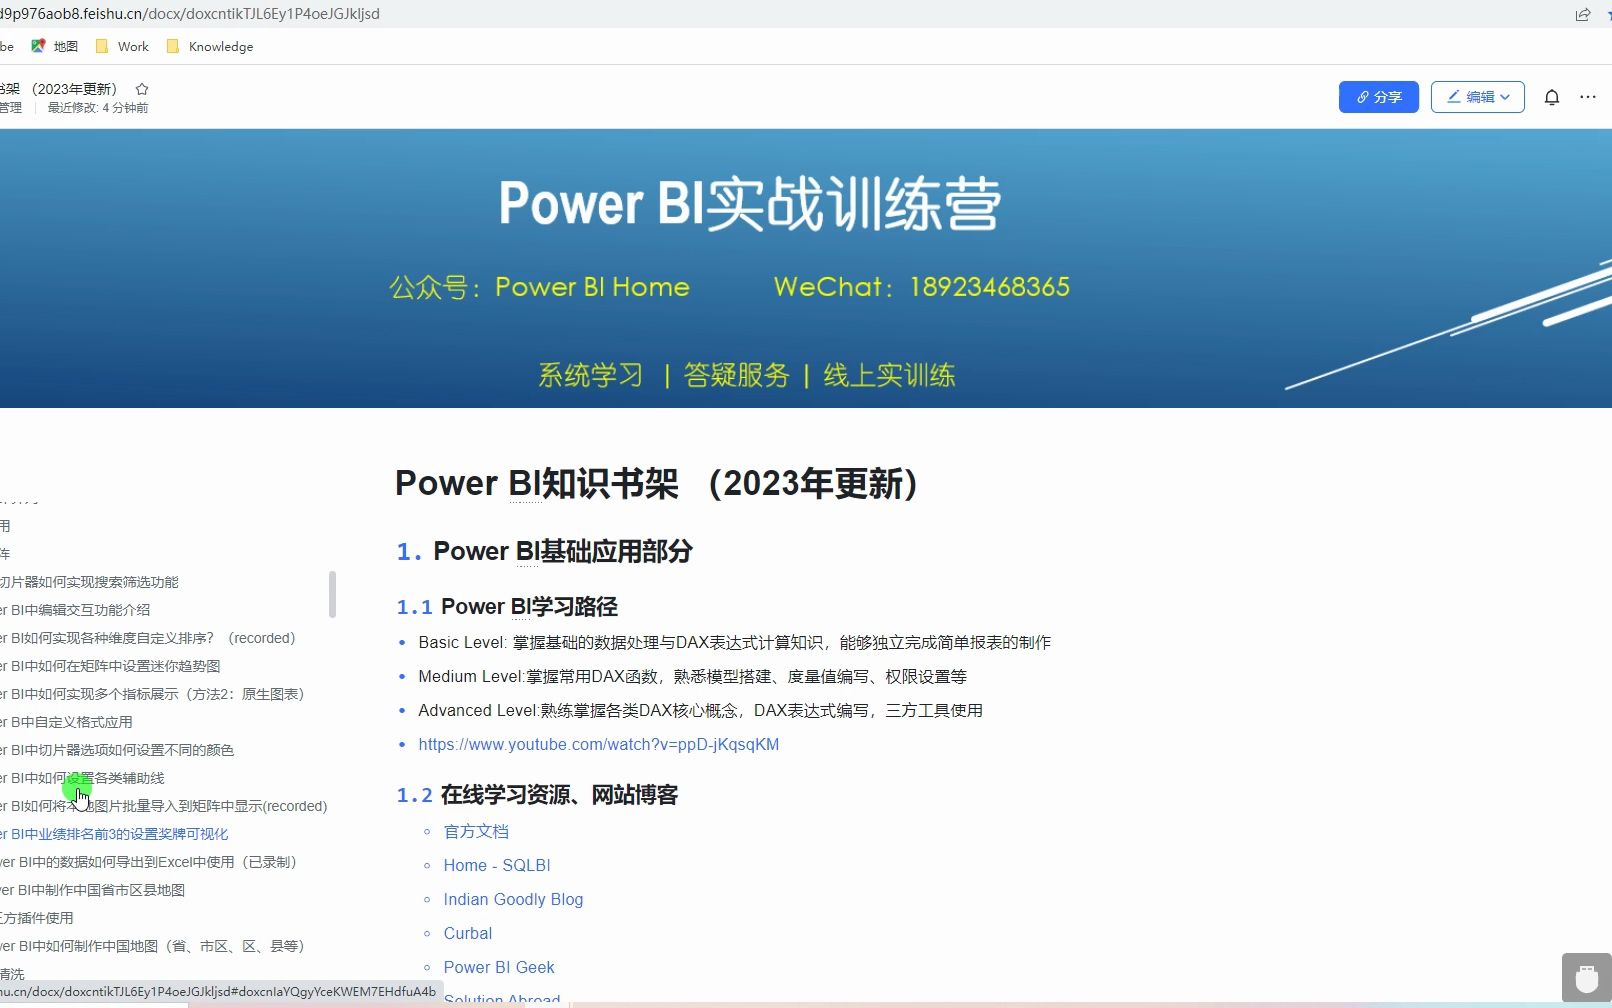This screenshot has width=1612, height=1008.
Task: Open outline item 如何制作中国地图 省市区县等
Action: (x=152, y=946)
